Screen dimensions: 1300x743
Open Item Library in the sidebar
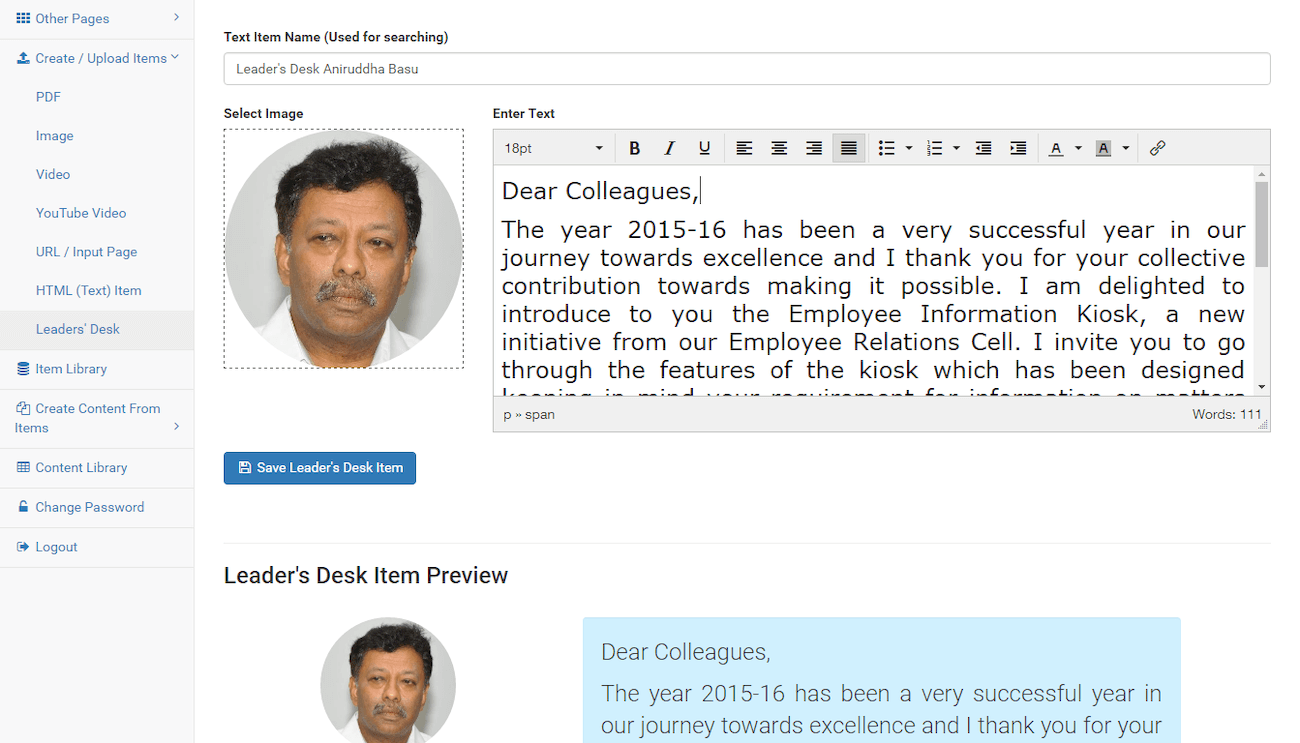pos(71,369)
